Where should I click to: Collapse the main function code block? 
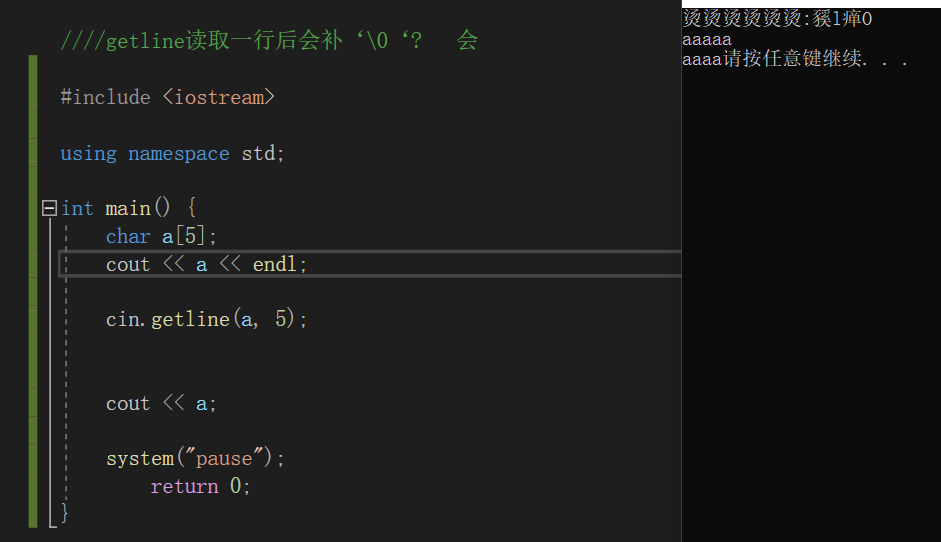click(x=48, y=209)
